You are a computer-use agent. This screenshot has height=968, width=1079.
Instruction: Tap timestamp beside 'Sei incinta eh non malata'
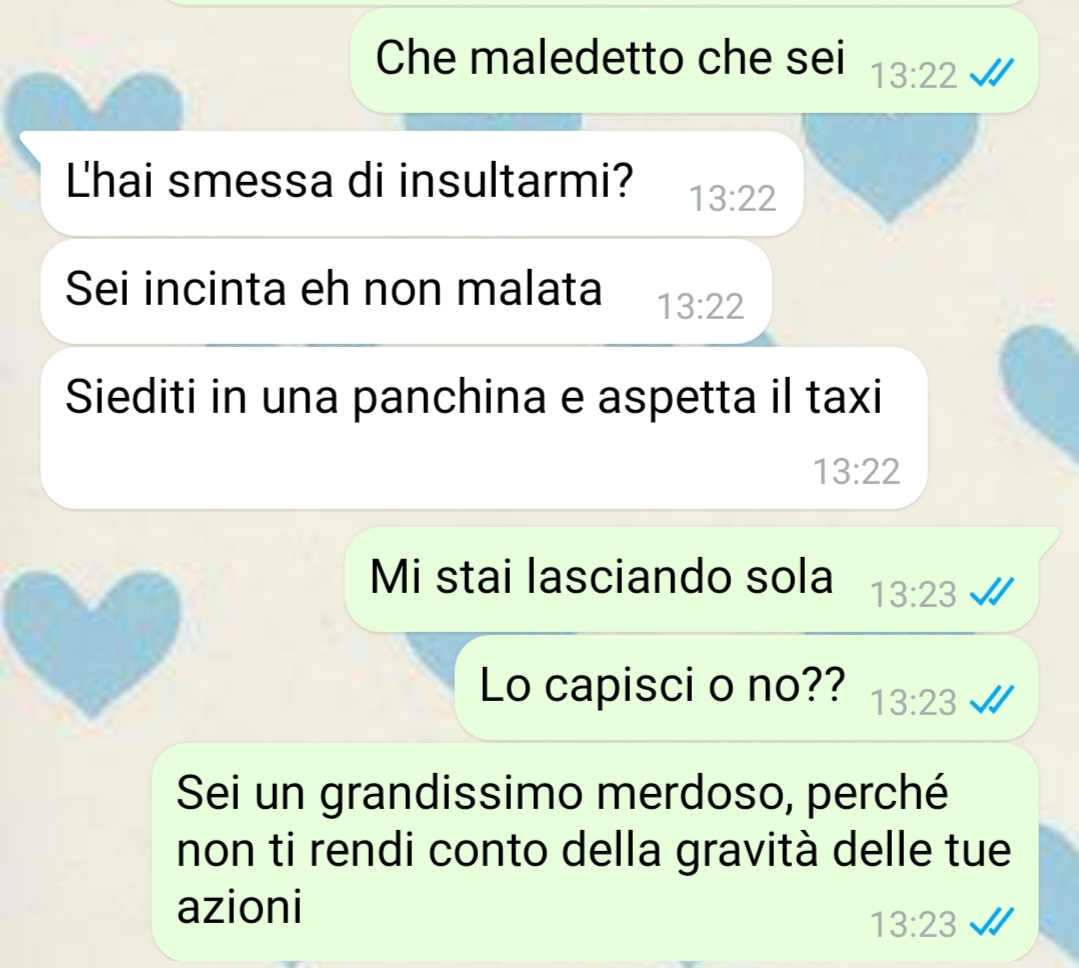point(701,307)
